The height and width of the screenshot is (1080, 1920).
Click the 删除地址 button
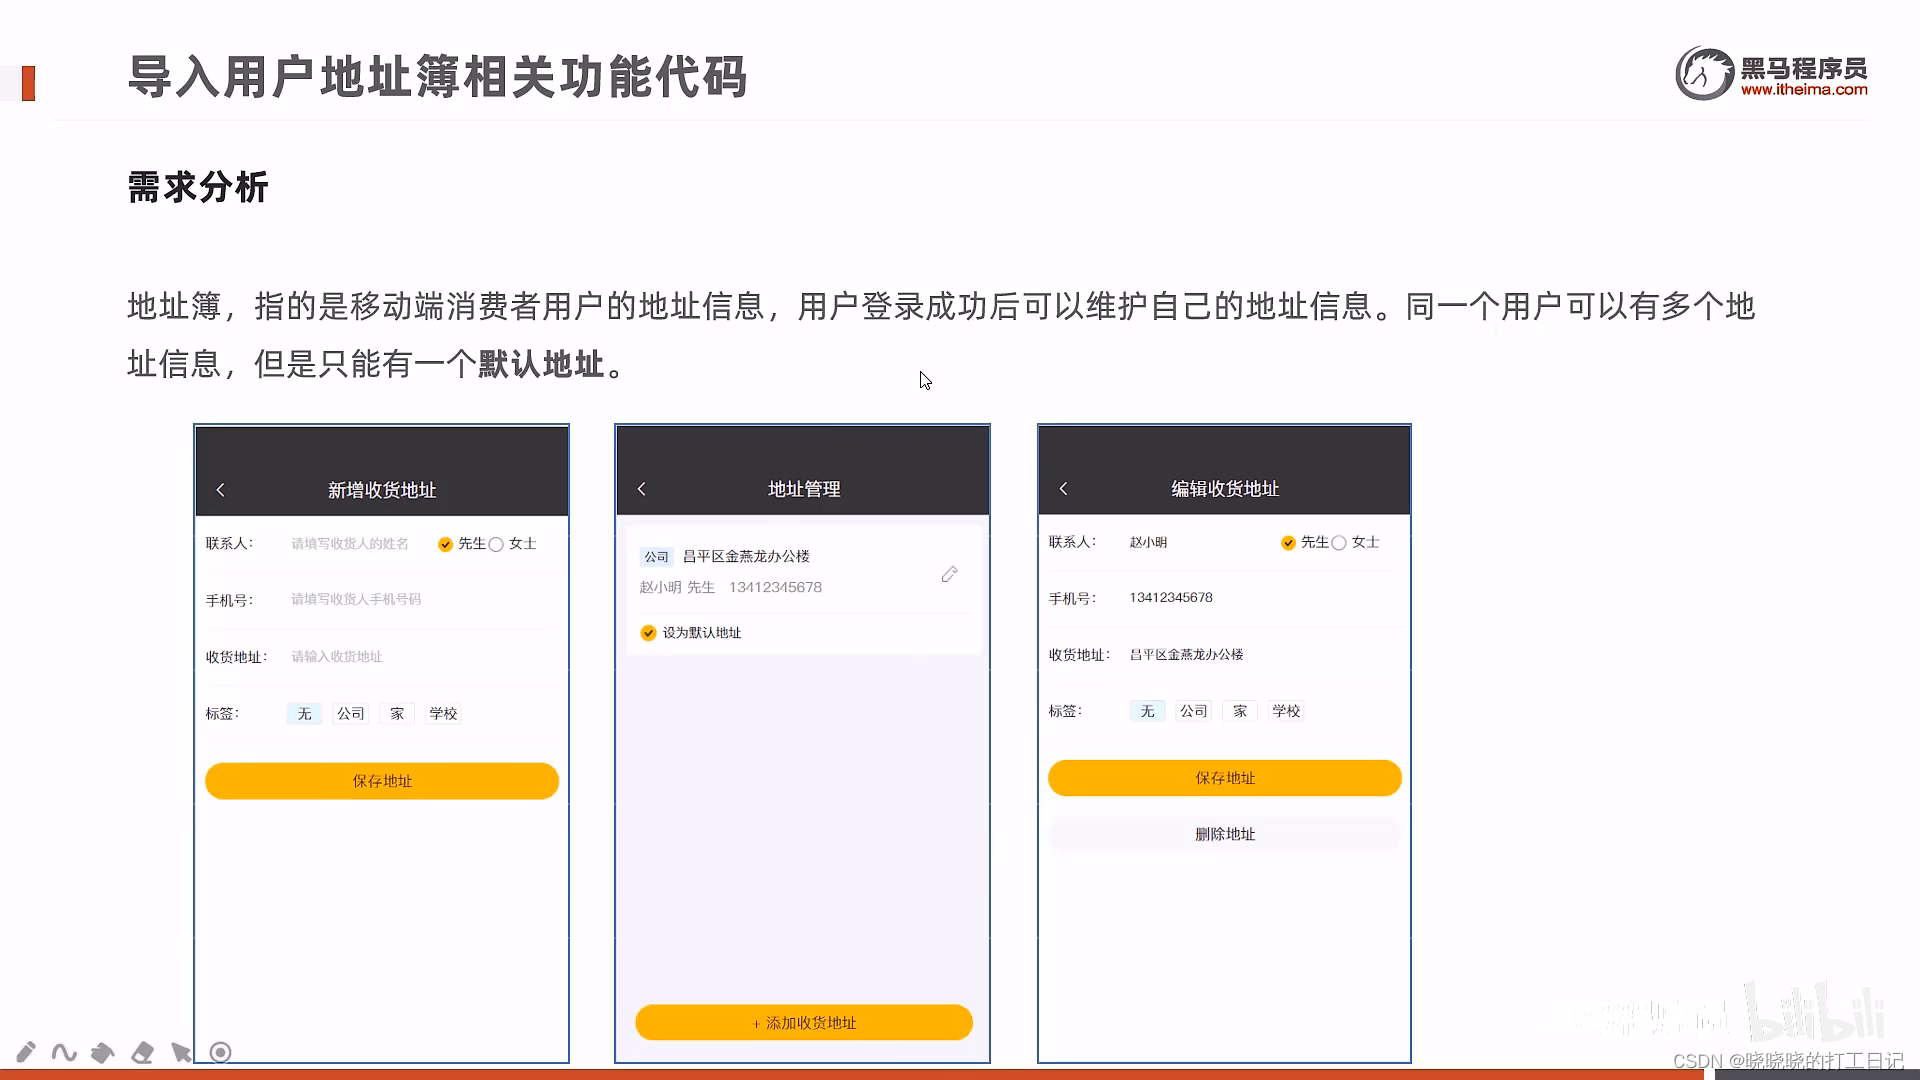click(x=1225, y=834)
